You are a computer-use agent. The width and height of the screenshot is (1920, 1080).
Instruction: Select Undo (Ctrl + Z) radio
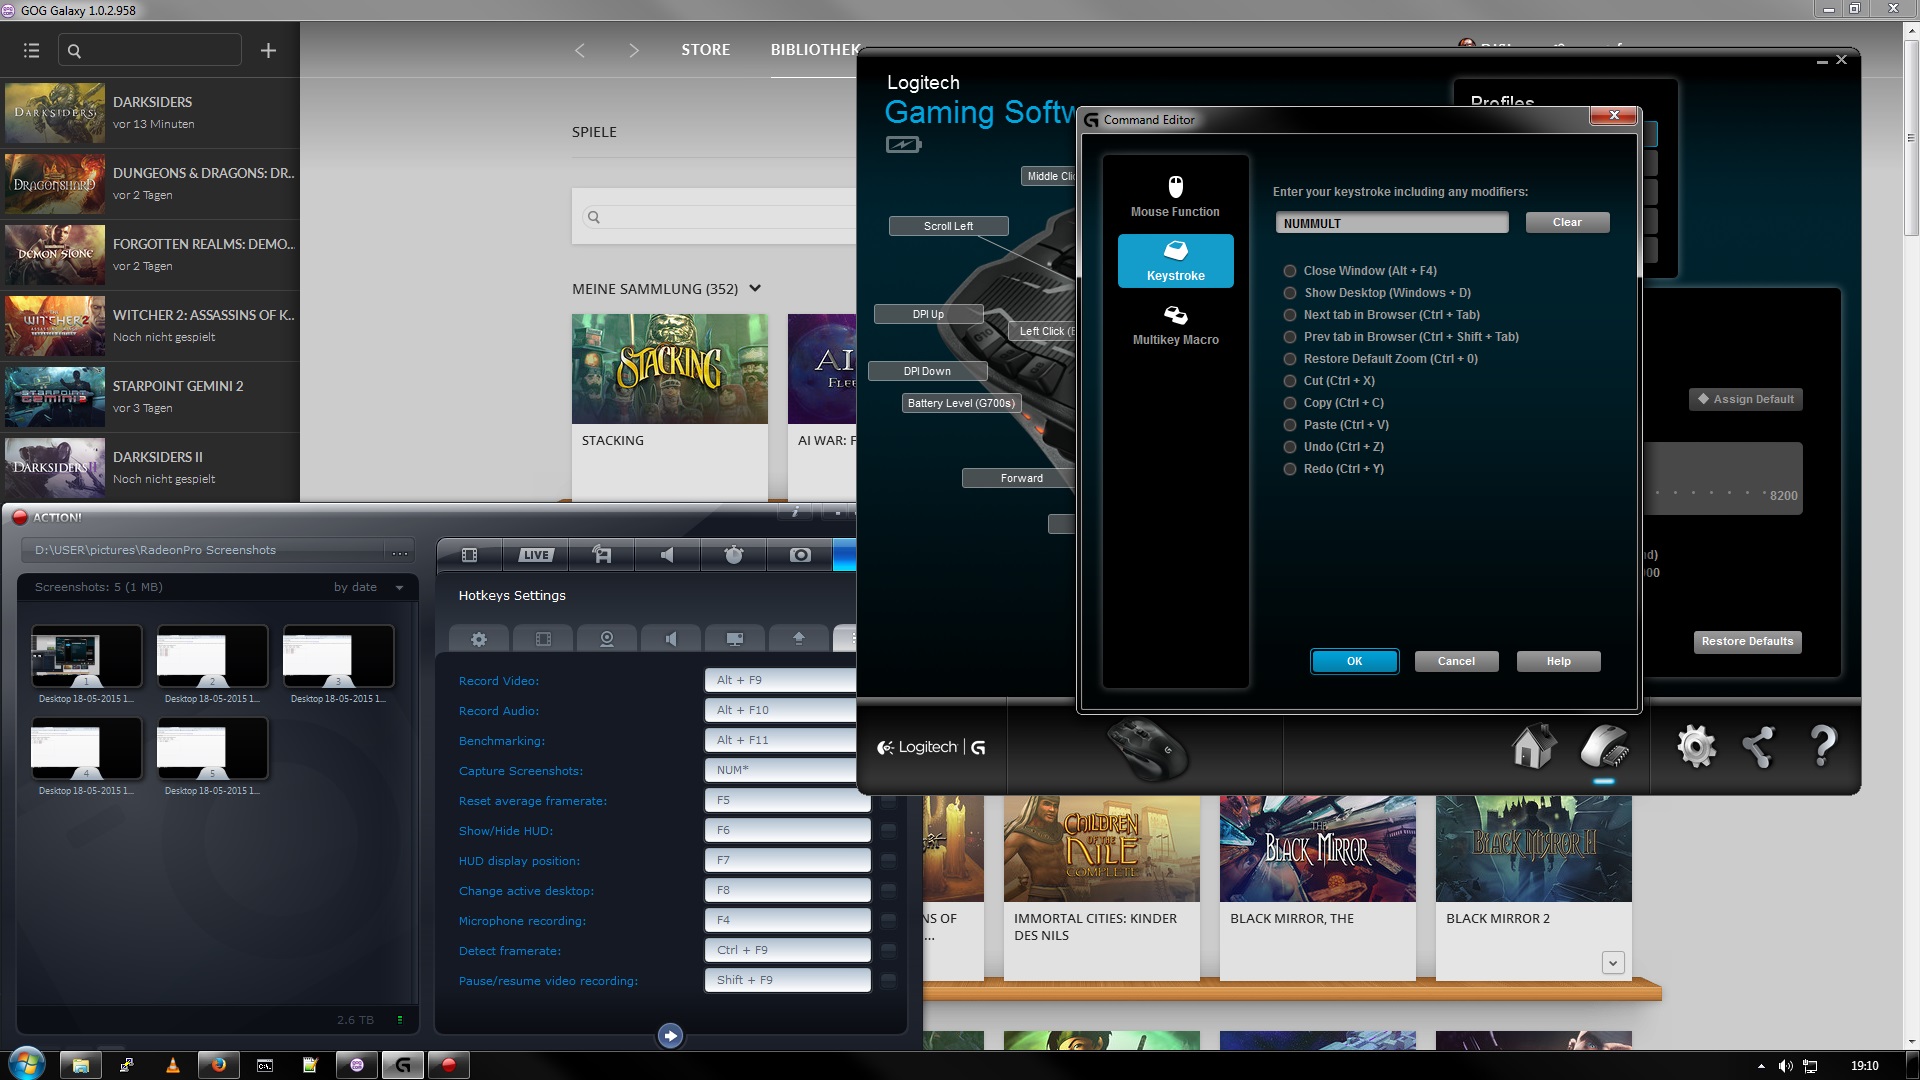pyautogui.click(x=1290, y=447)
